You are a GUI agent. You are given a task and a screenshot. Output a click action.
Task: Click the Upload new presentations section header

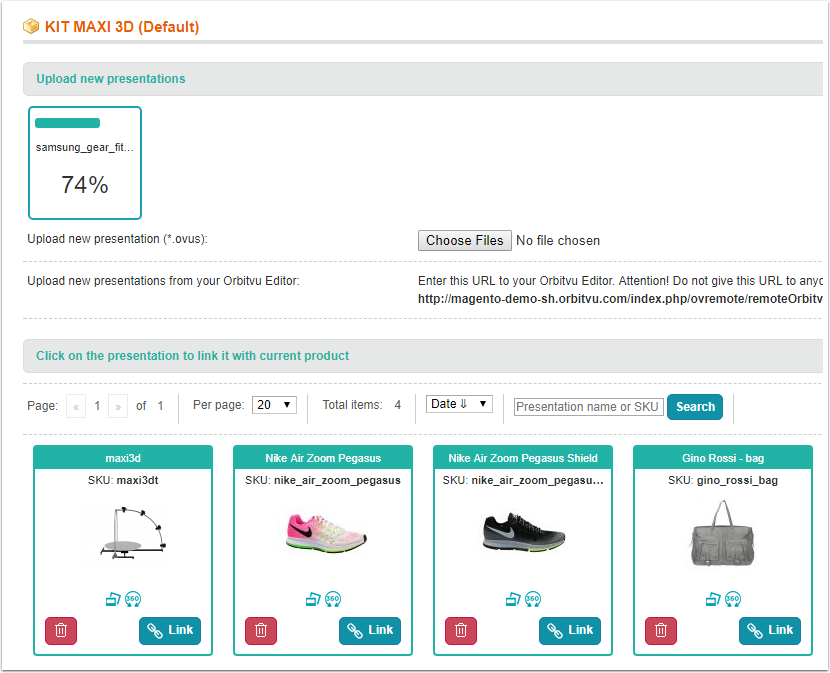(423, 79)
